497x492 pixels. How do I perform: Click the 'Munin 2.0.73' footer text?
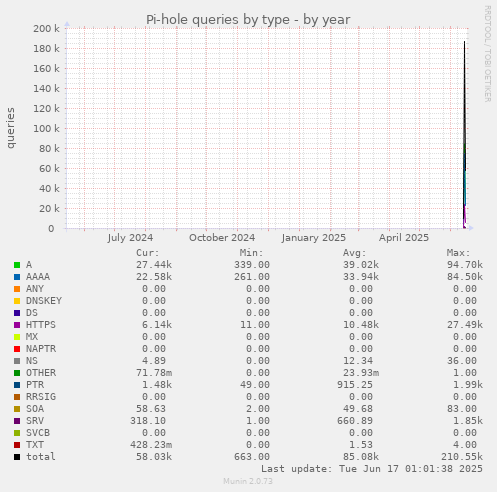(248, 481)
